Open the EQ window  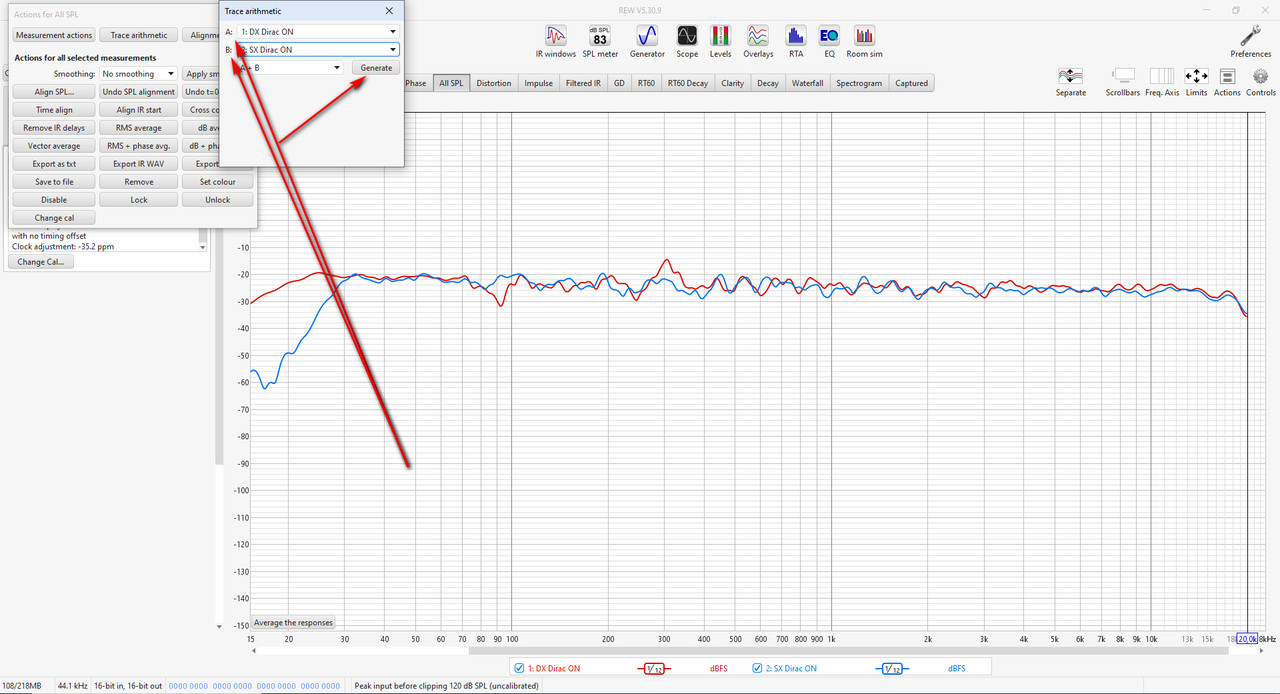pos(829,41)
